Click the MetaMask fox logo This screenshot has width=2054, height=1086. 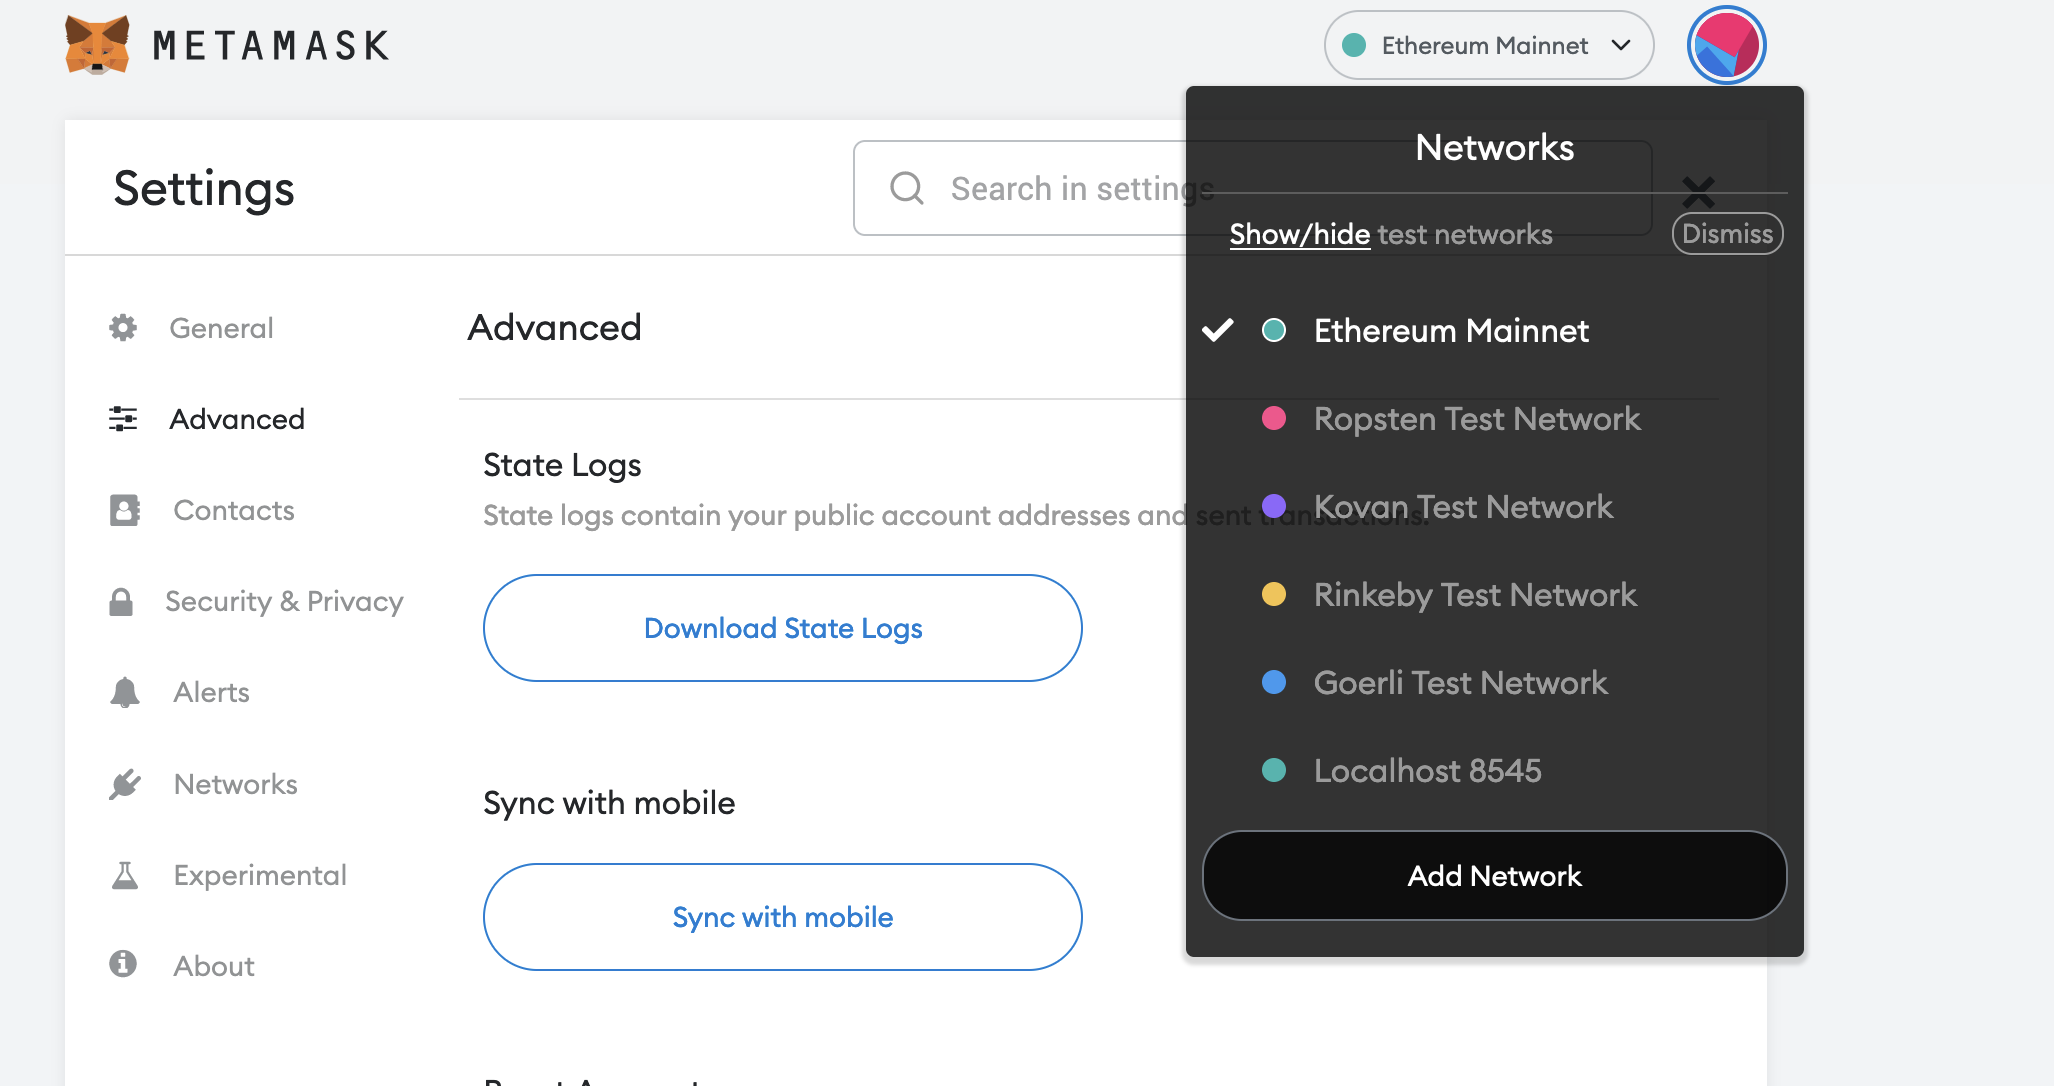[x=97, y=45]
